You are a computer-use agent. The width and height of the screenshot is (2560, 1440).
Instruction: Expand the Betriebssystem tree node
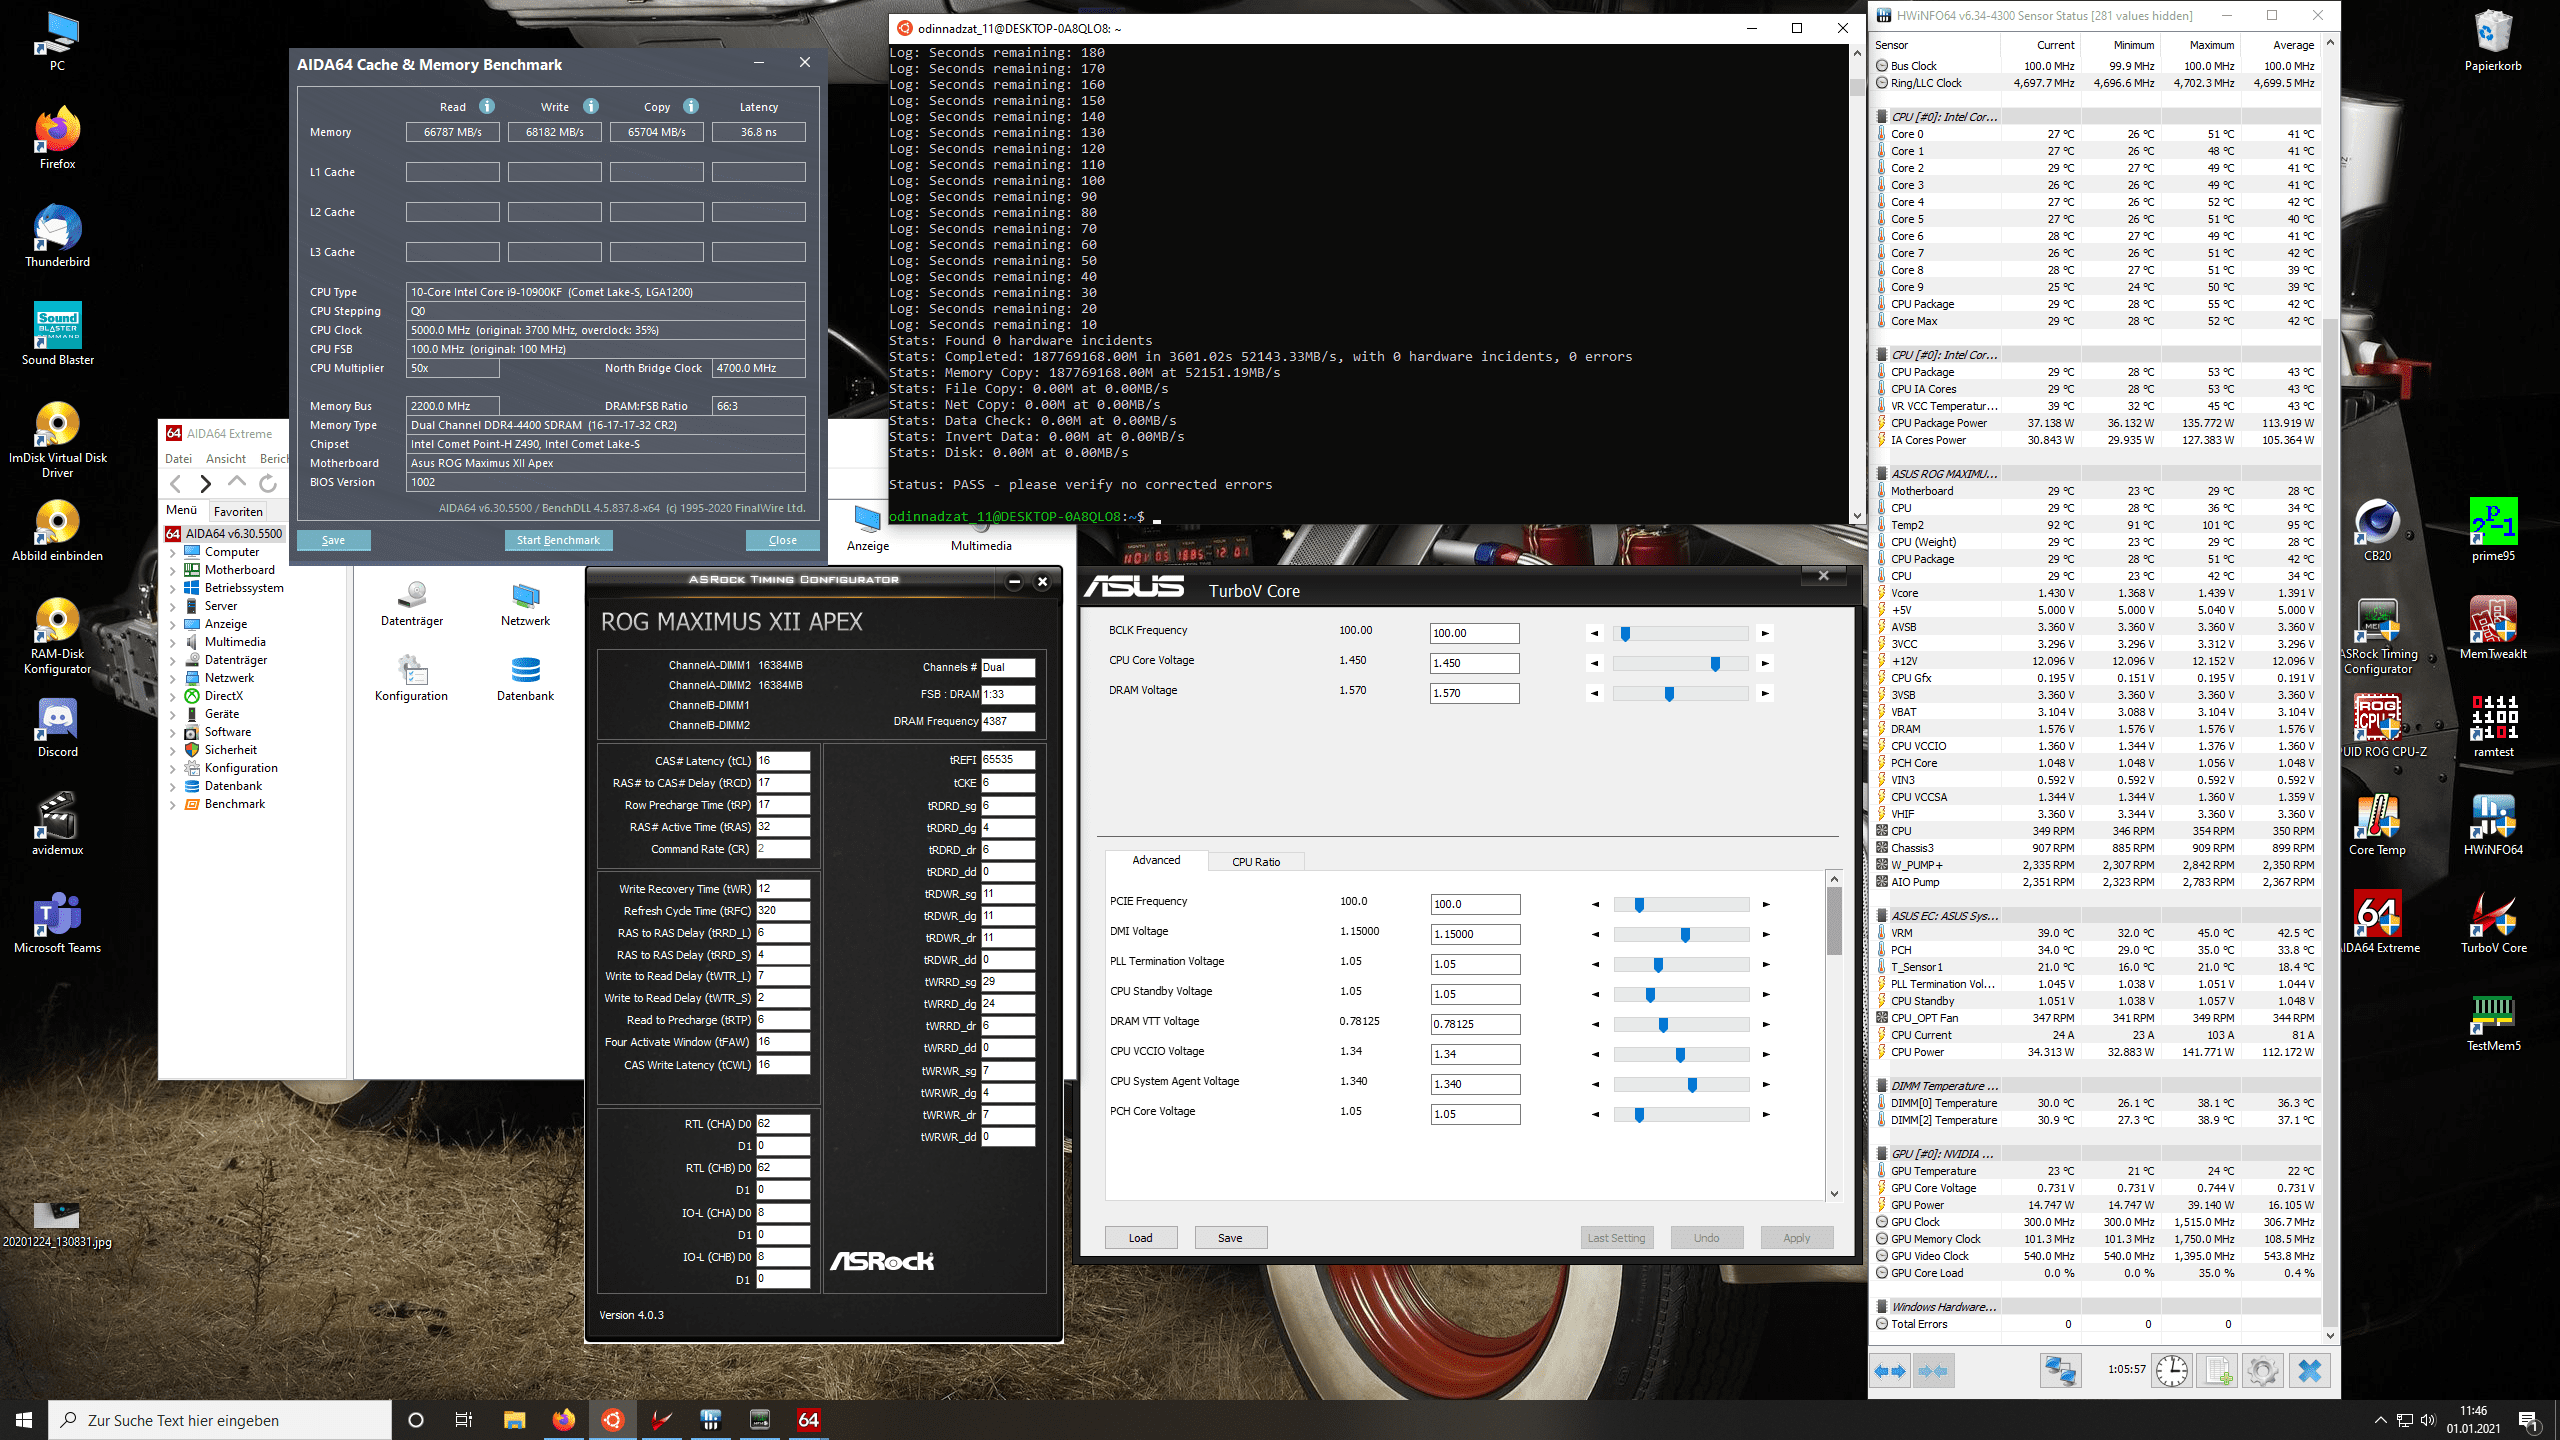(173, 588)
